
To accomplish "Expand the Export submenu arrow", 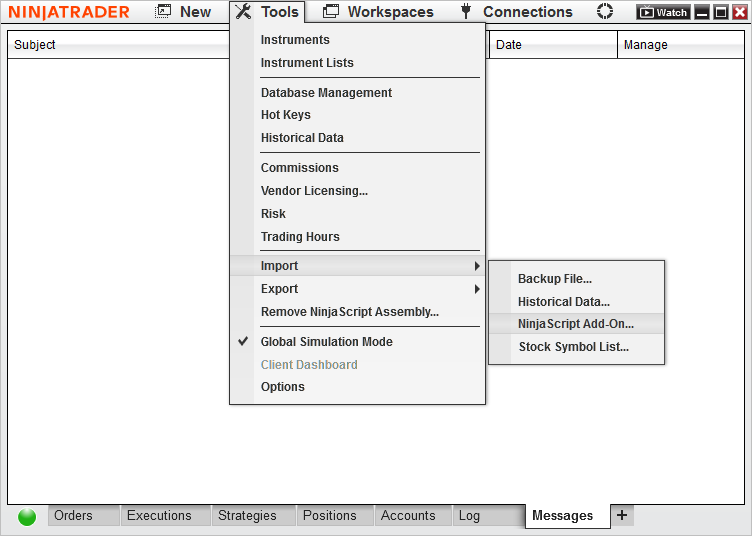I will coord(477,289).
